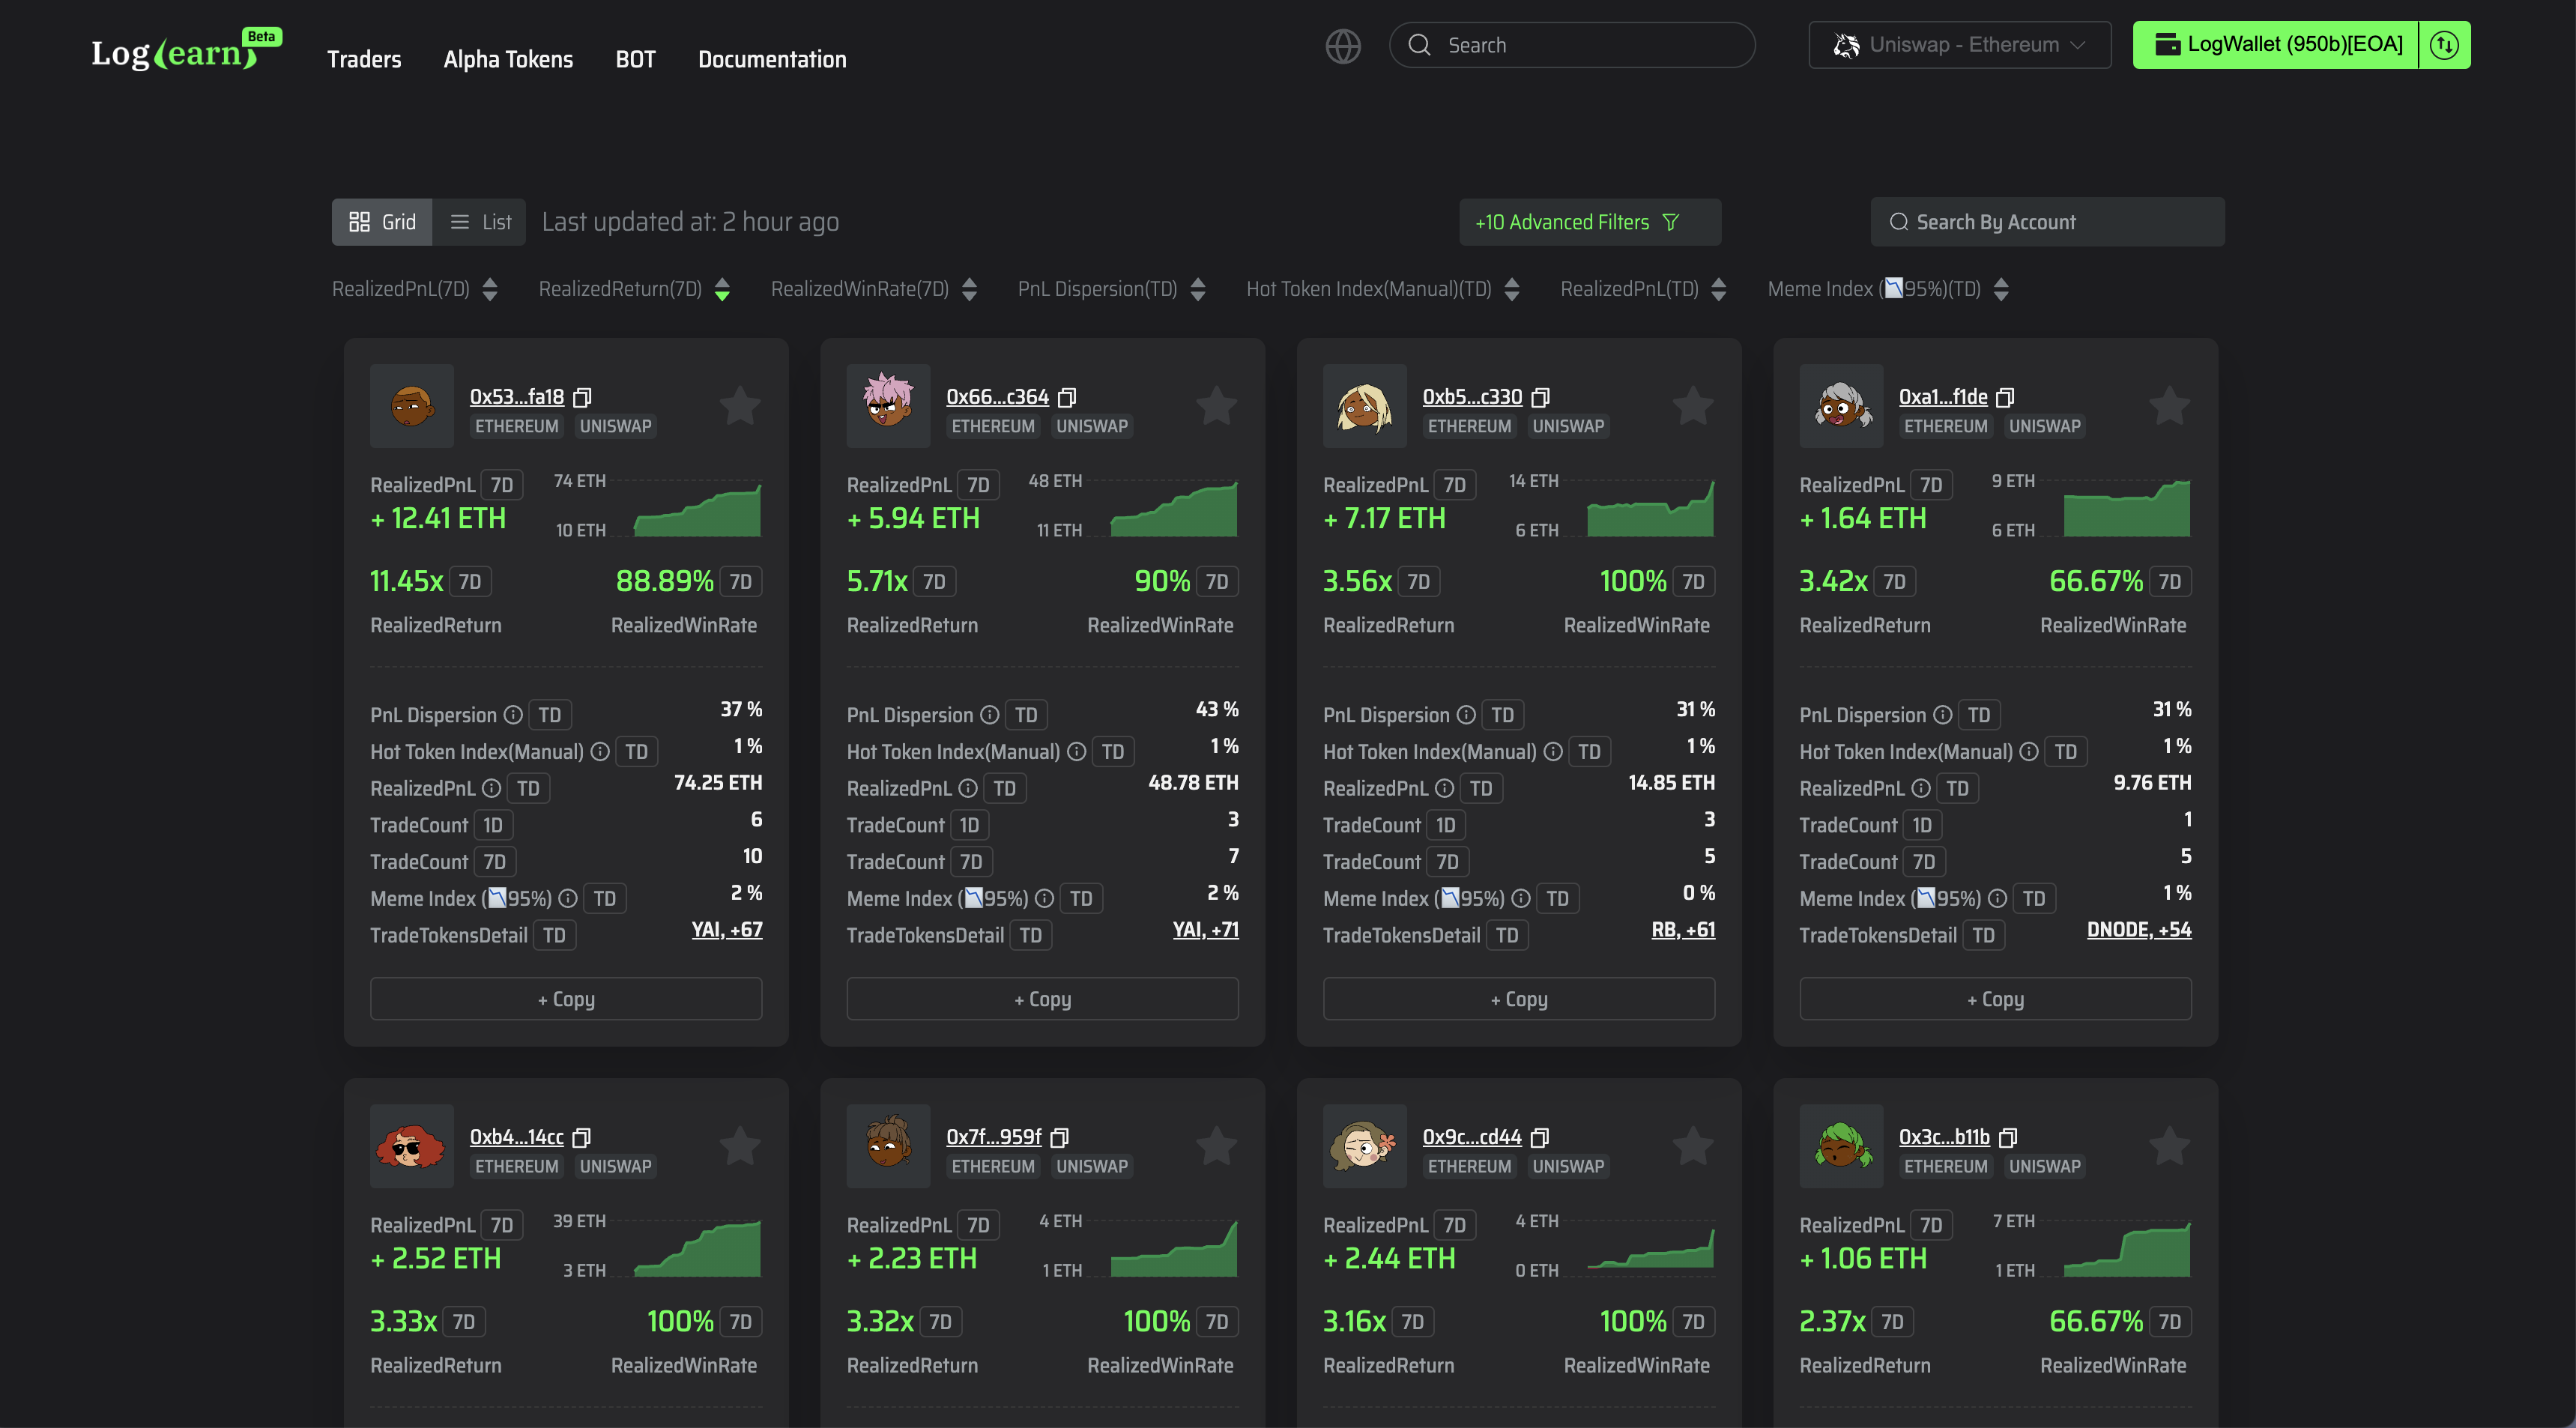Click the LogWallet wallet icon

[2167, 44]
